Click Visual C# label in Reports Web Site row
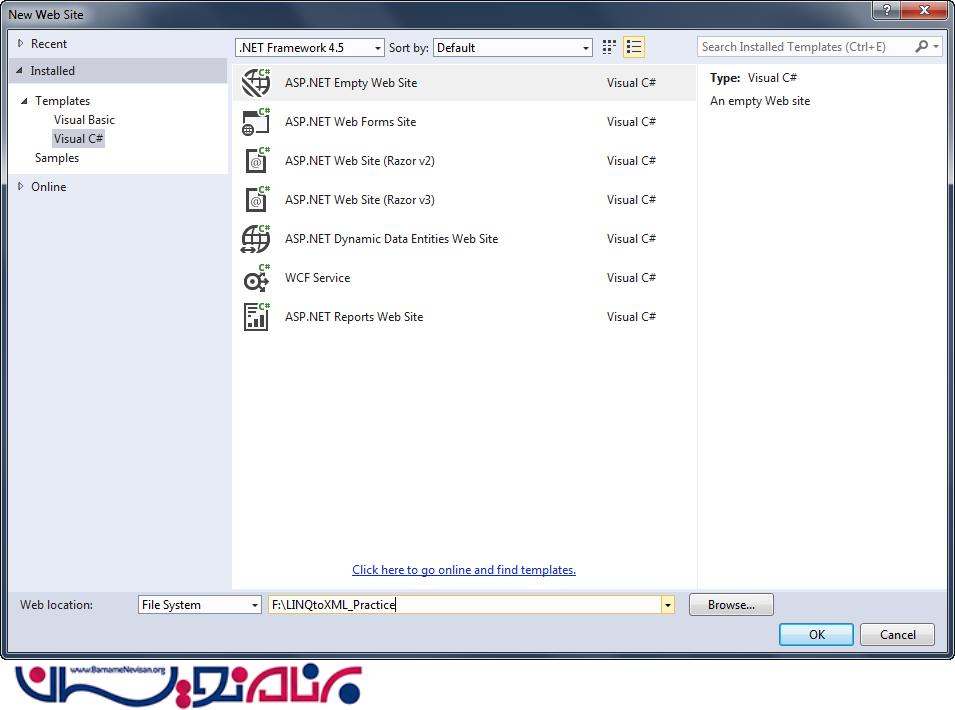Screen dimensions: 955x710 pyautogui.click(x=631, y=317)
